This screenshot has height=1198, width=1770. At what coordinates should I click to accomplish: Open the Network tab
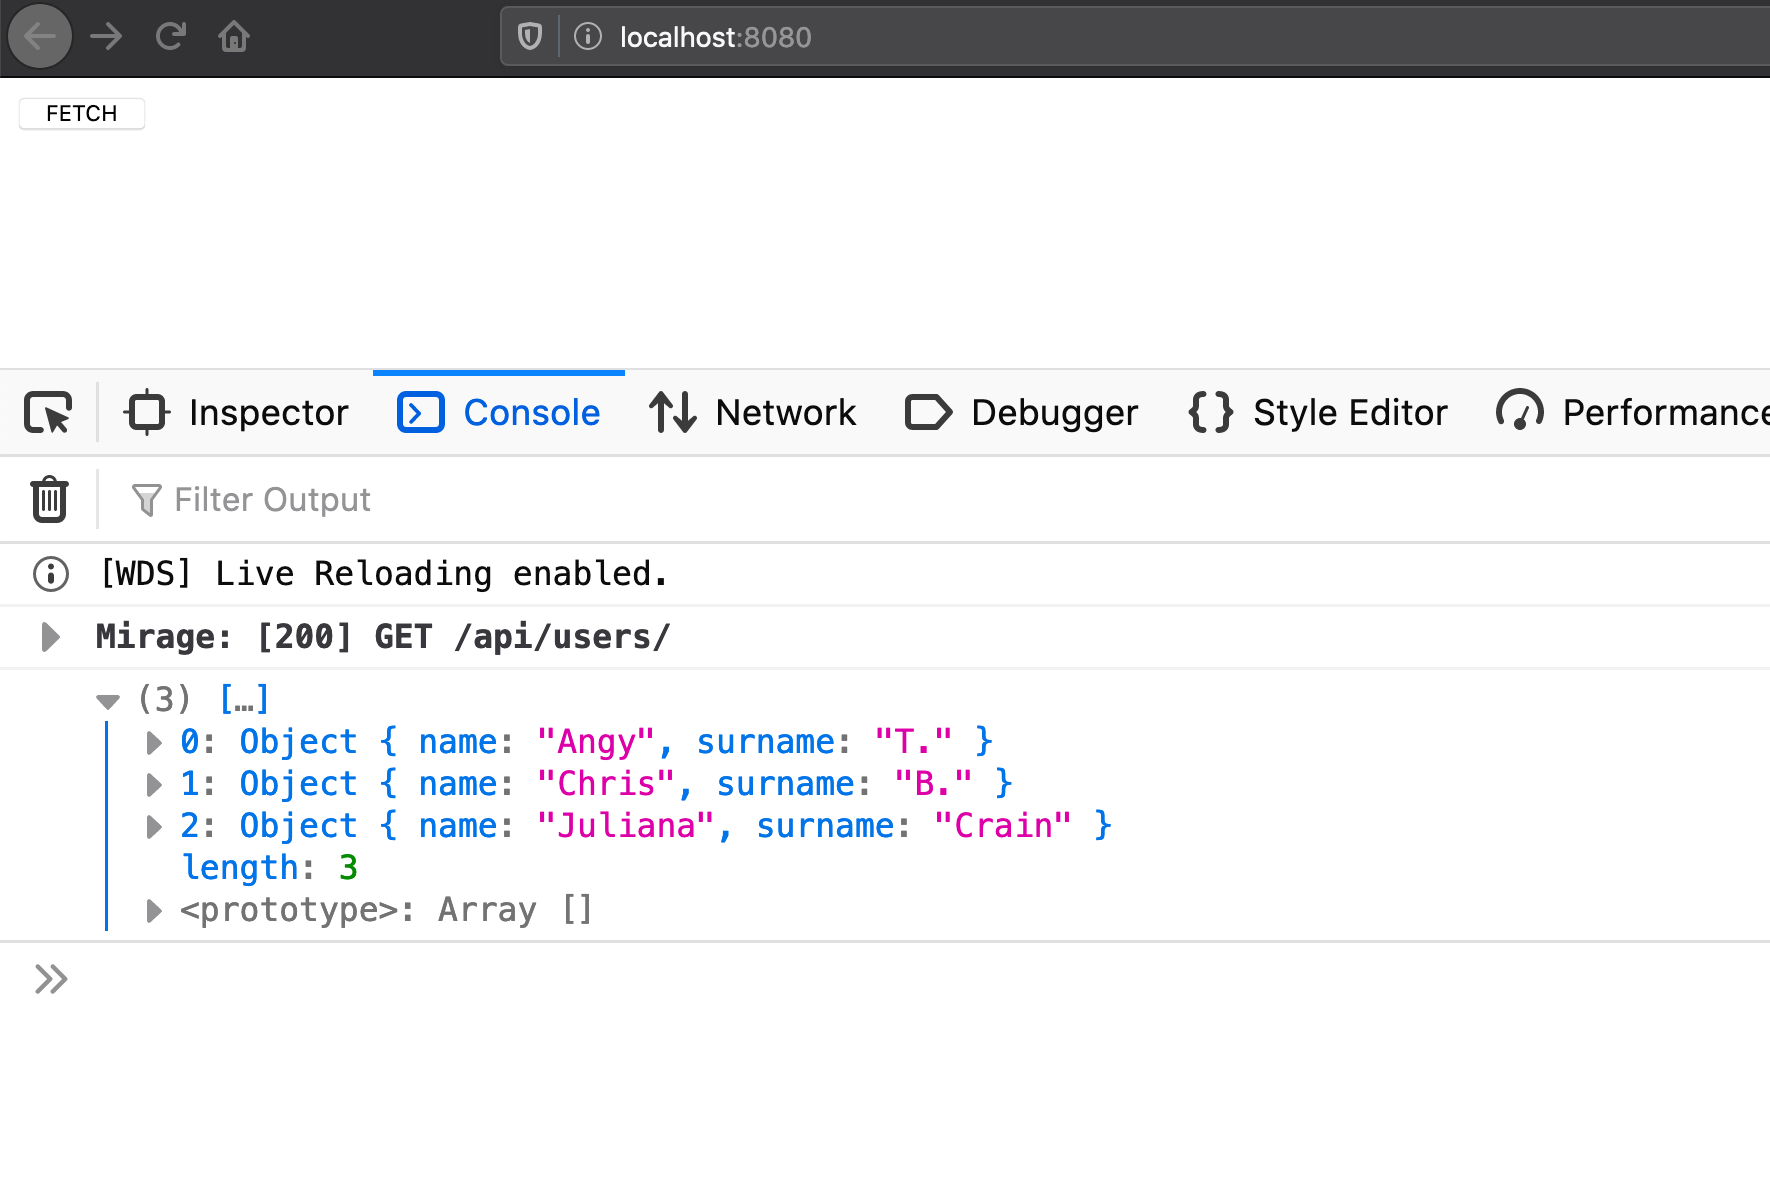tap(753, 412)
